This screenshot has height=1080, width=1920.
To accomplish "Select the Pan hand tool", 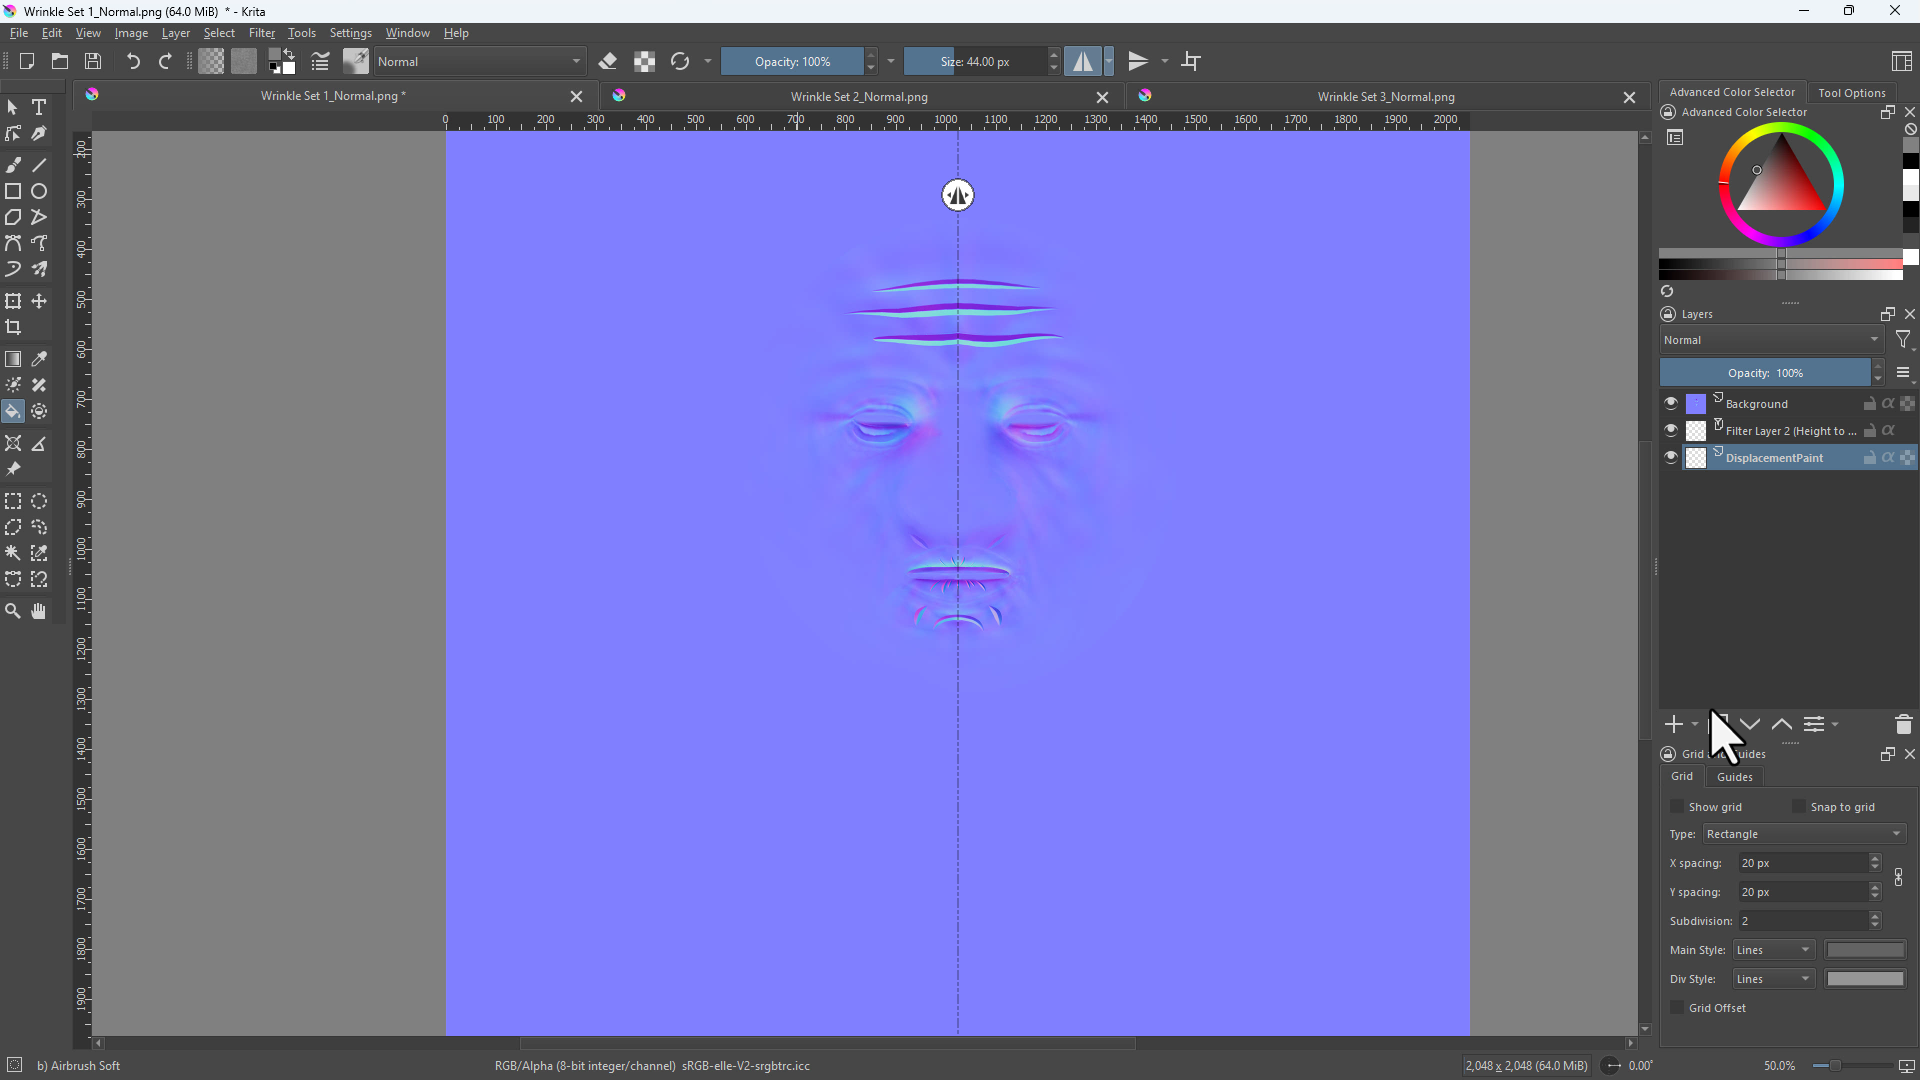I will tap(39, 611).
